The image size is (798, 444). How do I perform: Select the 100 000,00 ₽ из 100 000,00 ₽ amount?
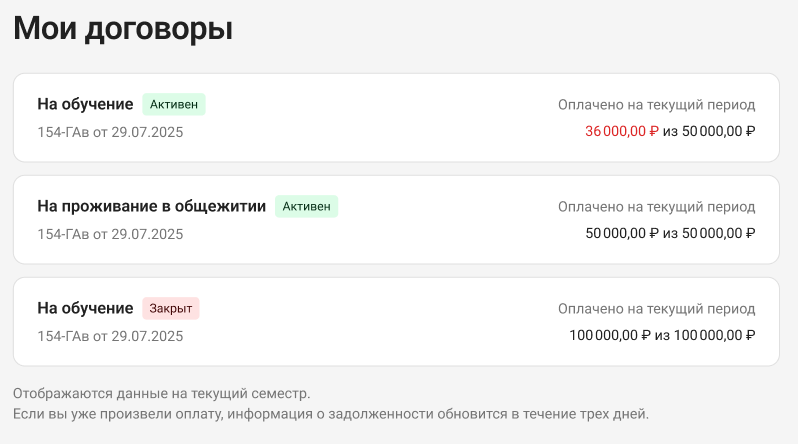pos(662,335)
